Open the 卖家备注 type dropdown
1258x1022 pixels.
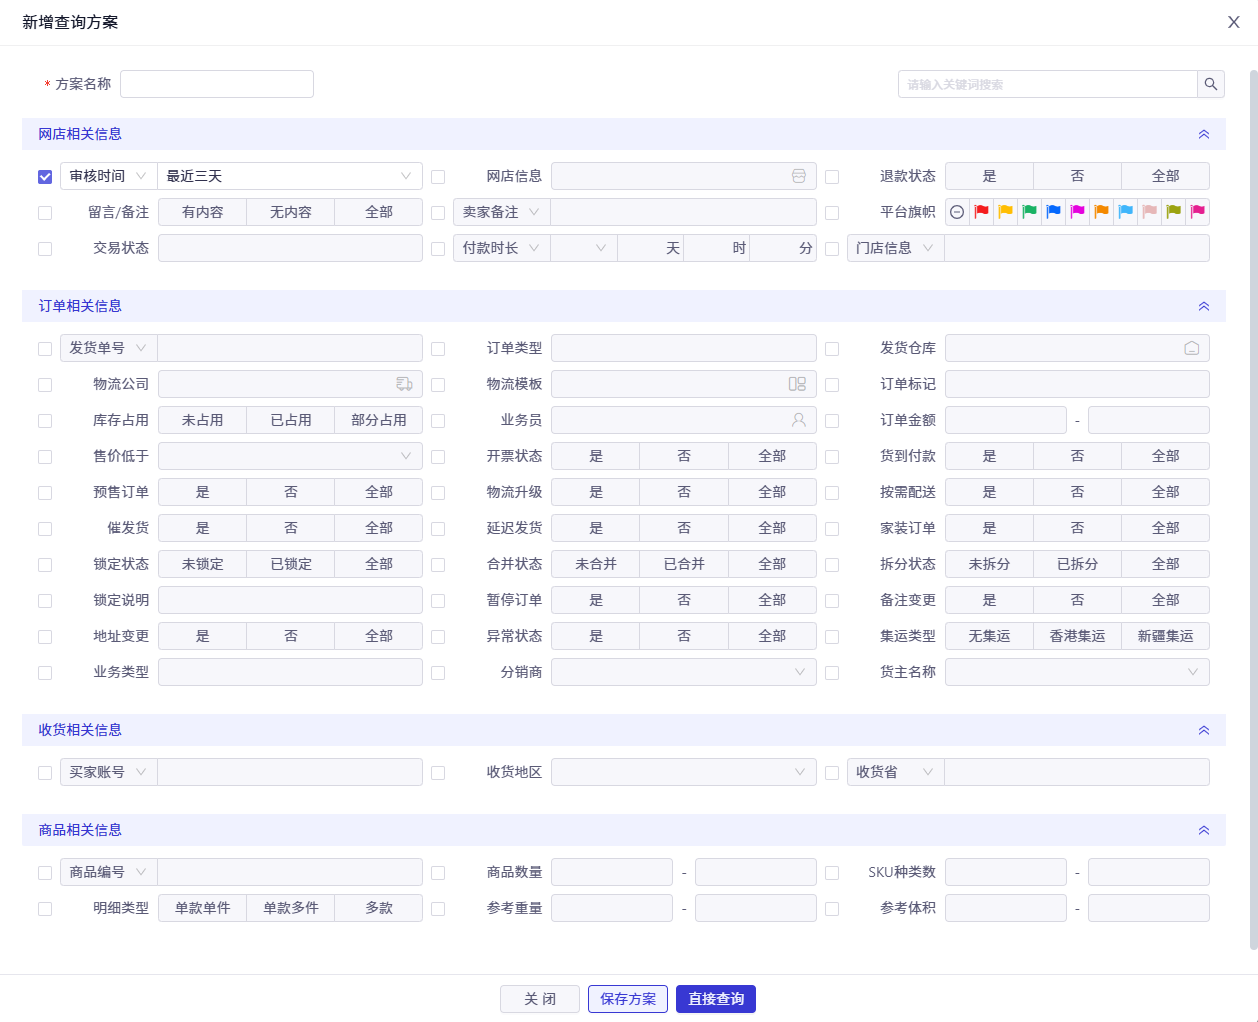502,212
